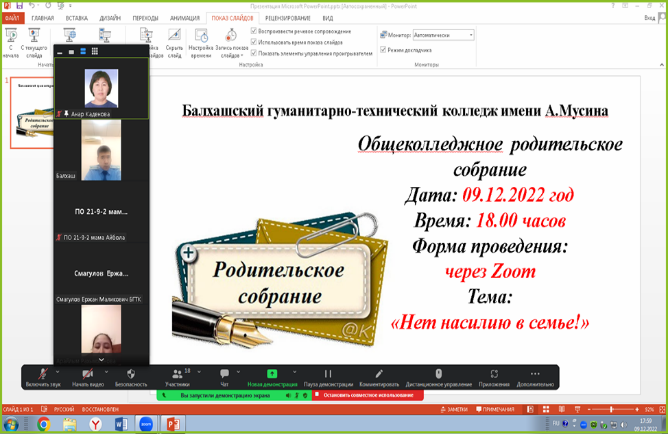
Task: Open Remote control (Дистанционное управление) mouse icon
Action: click(438, 374)
